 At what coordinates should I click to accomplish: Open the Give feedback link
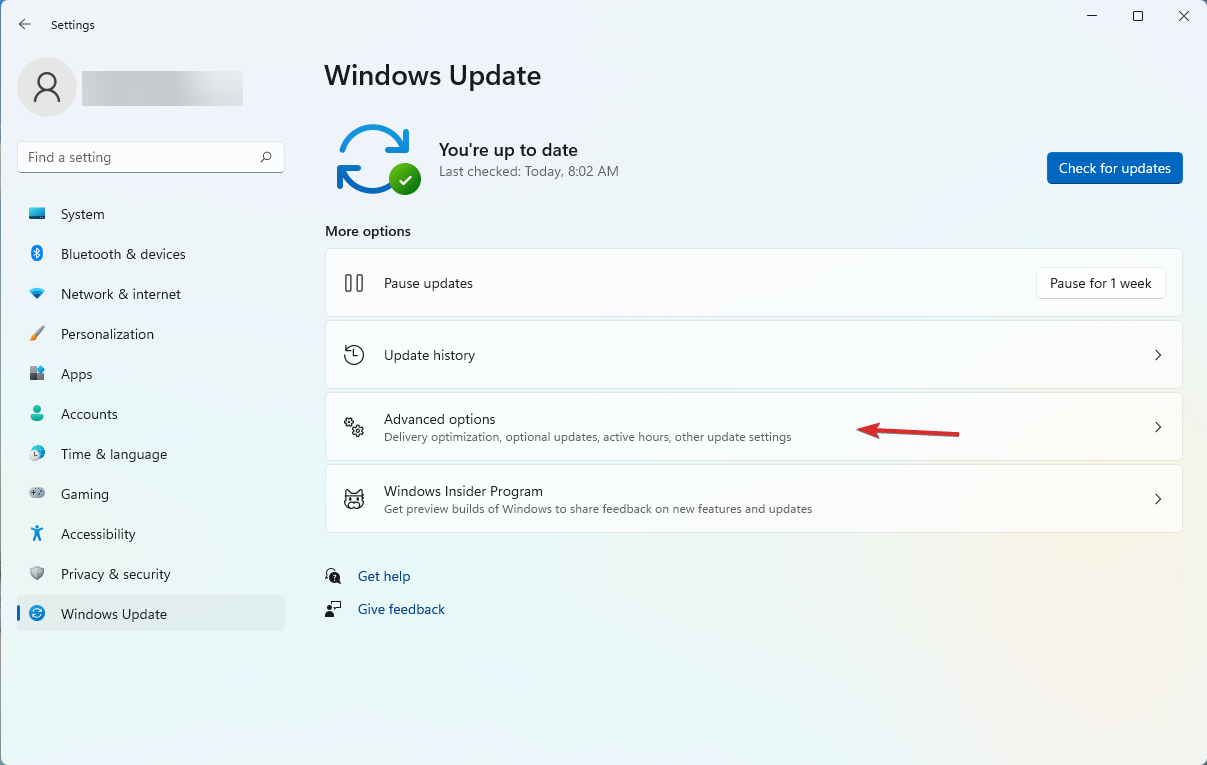(400, 609)
